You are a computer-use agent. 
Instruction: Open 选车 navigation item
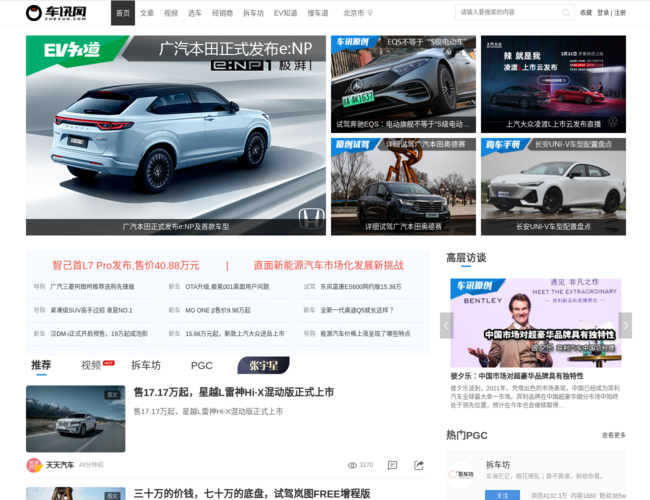[x=195, y=13]
